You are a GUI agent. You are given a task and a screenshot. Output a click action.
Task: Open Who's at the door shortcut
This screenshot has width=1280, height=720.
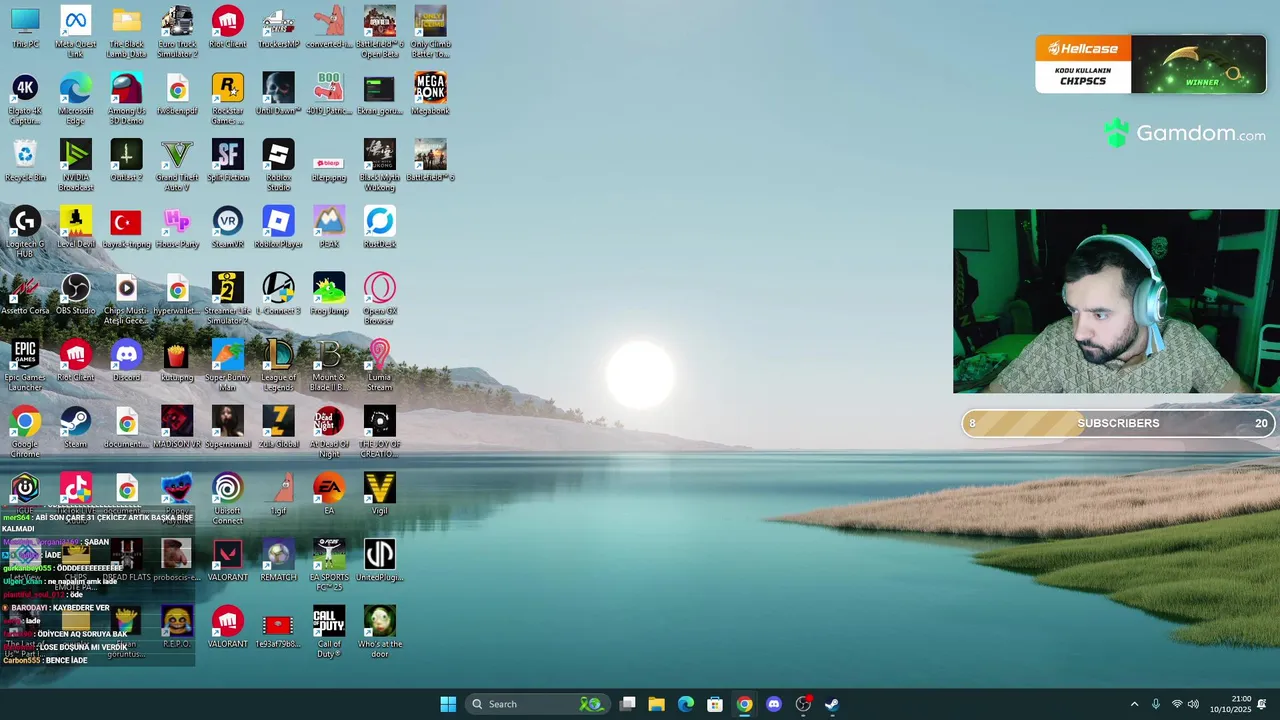[380, 631]
